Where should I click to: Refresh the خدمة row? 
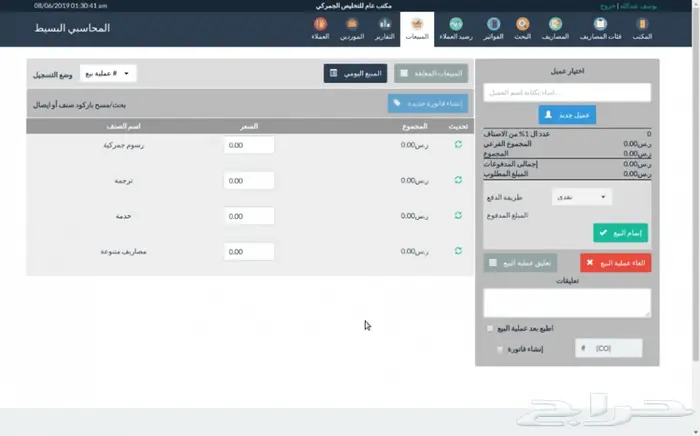click(458, 216)
